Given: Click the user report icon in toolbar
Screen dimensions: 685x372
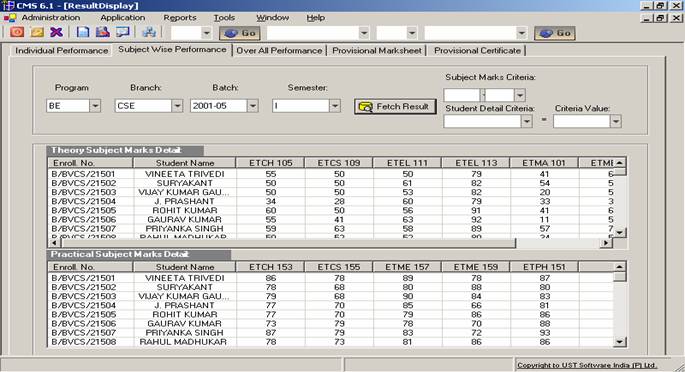Looking at the screenshot, I should [x=103, y=32].
